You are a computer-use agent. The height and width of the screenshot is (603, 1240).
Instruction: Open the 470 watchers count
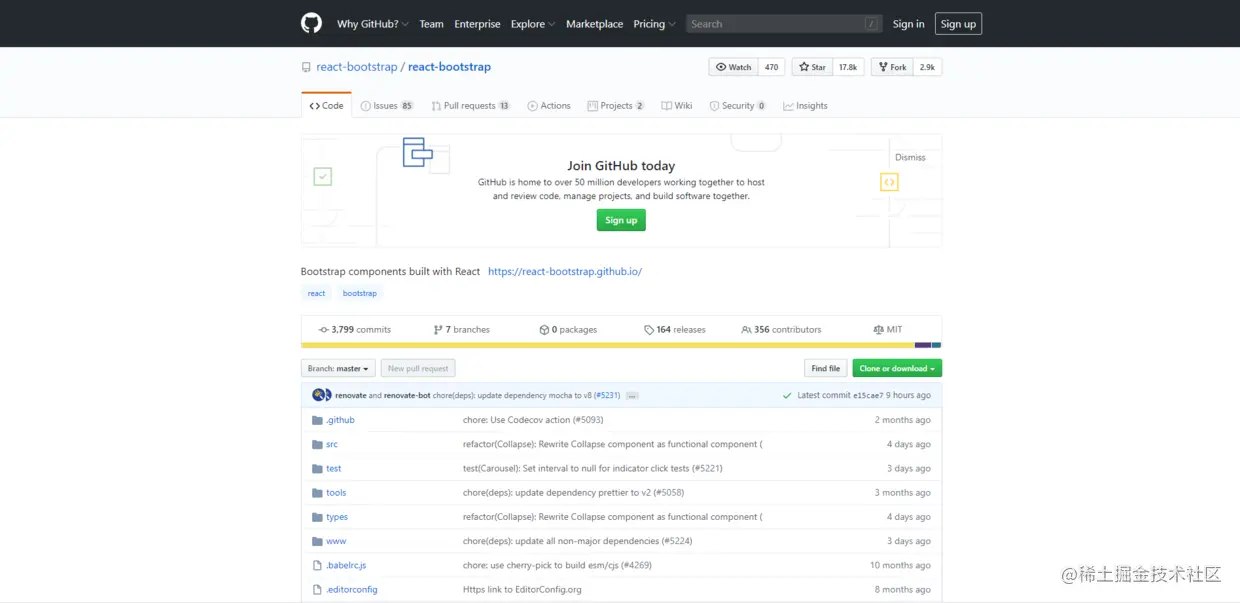pyautogui.click(x=771, y=67)
